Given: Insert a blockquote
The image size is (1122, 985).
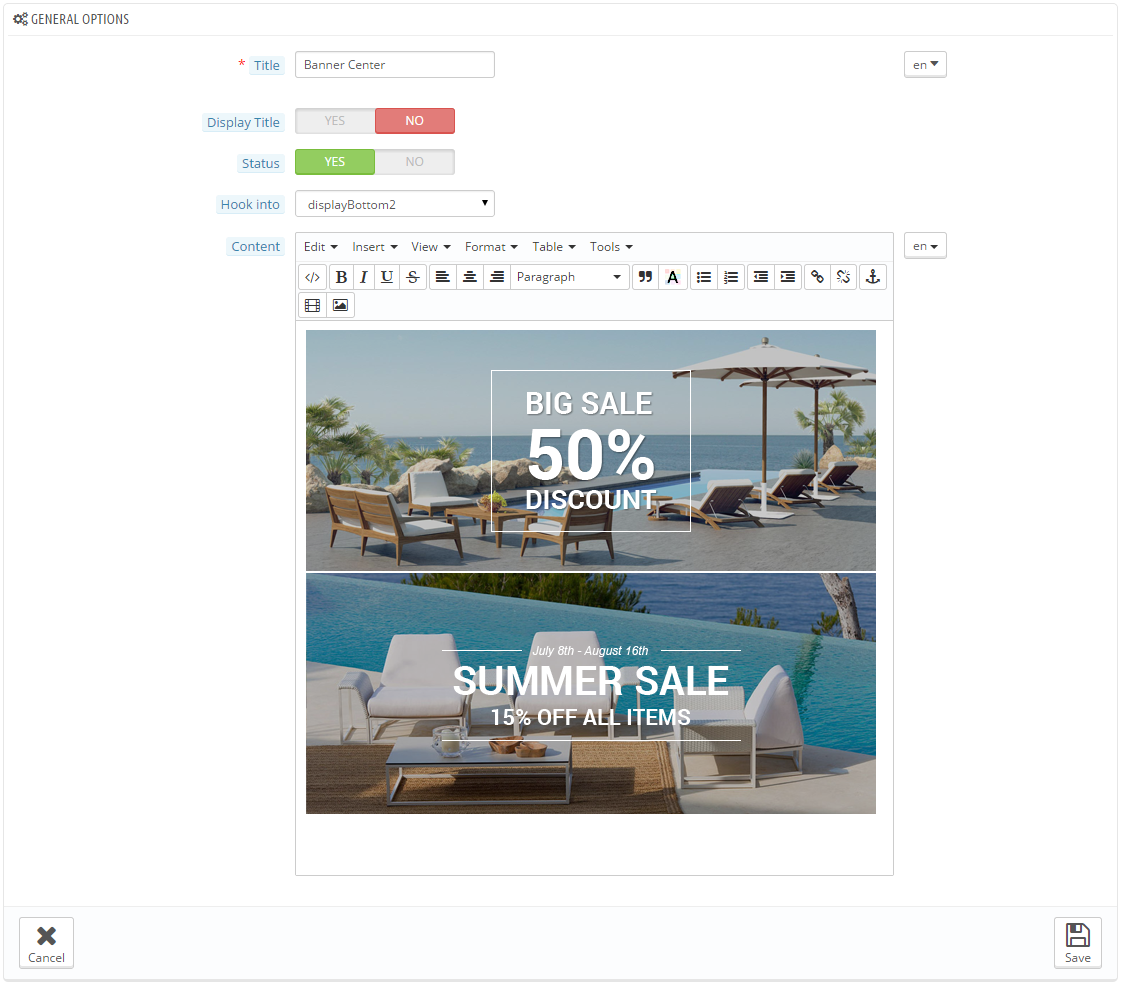Looking at the screenshot, I should click(x=645, y=278).
